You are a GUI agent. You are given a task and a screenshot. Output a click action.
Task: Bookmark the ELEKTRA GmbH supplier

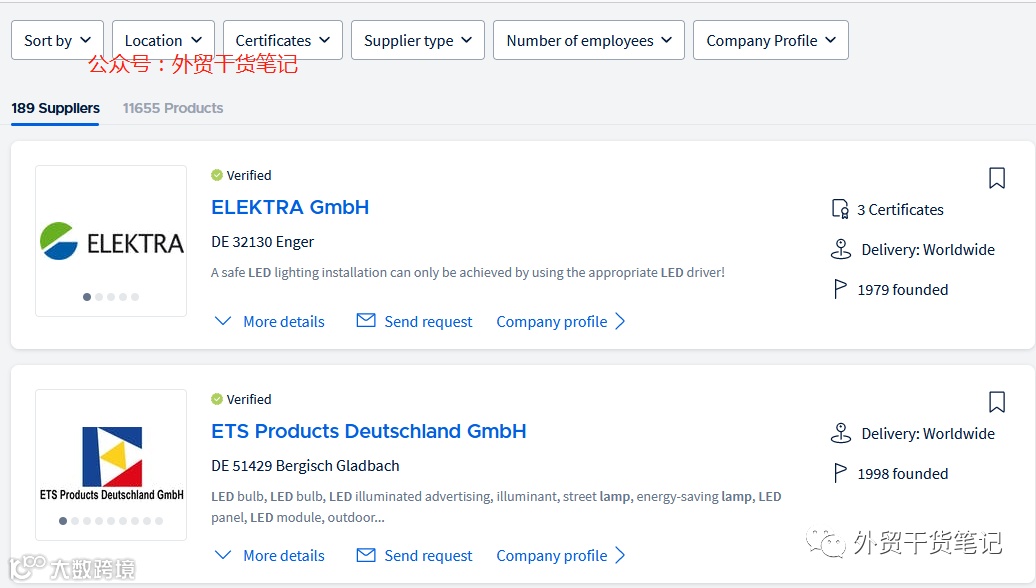(996, 178)
